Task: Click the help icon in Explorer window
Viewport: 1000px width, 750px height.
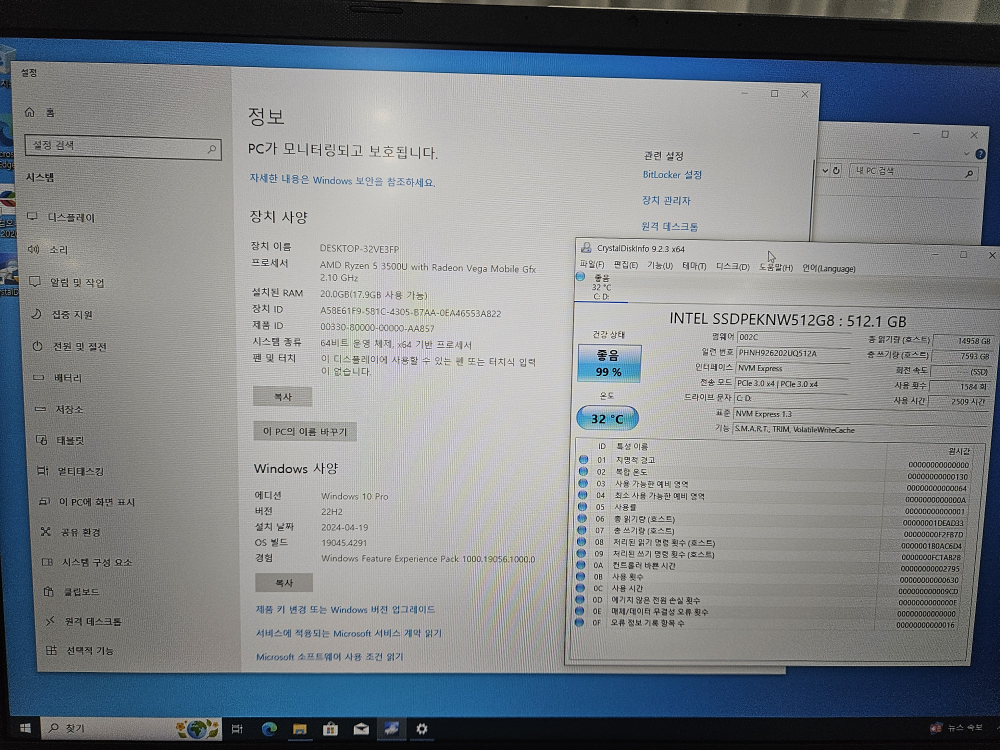Action: click(x=980, y=154)
